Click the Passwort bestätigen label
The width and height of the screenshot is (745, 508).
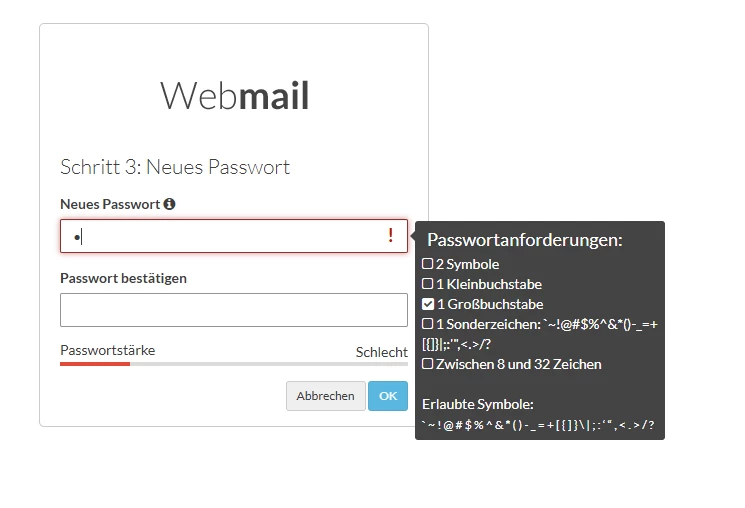click(x=123, y=278)
